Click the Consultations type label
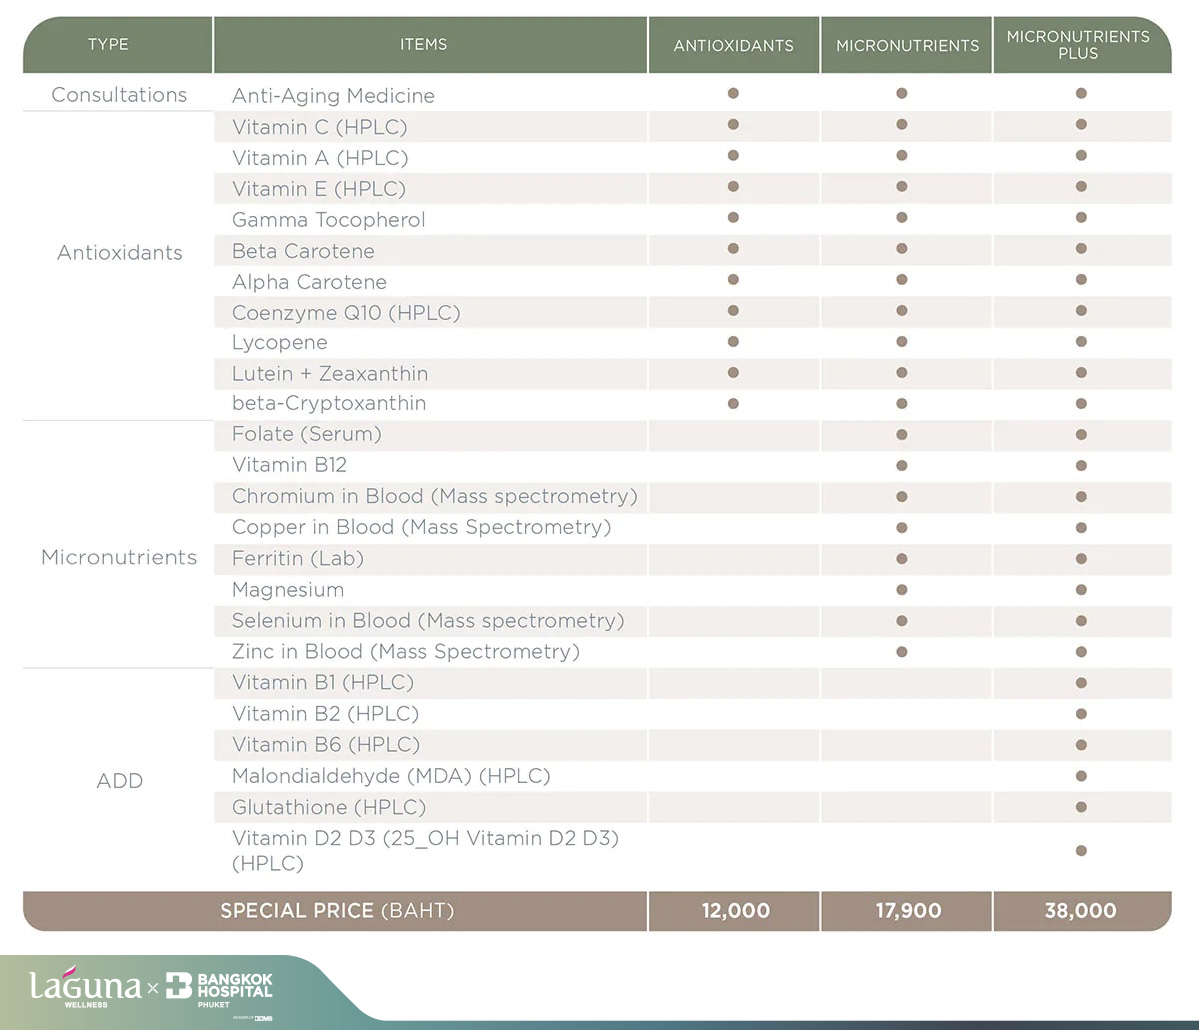The height and width of the screenshot is (1030, 1199). [119, 95]
